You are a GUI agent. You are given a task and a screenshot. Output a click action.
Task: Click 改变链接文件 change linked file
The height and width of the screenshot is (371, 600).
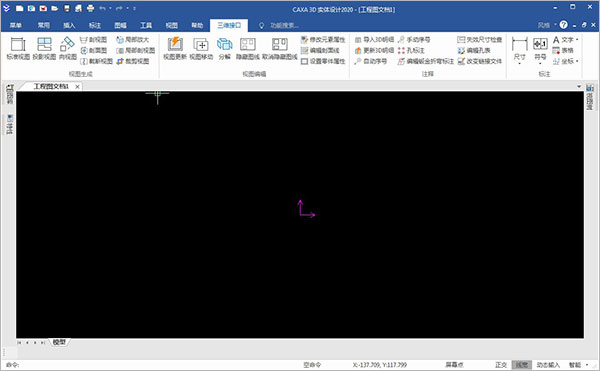click(x=479, y=61)
